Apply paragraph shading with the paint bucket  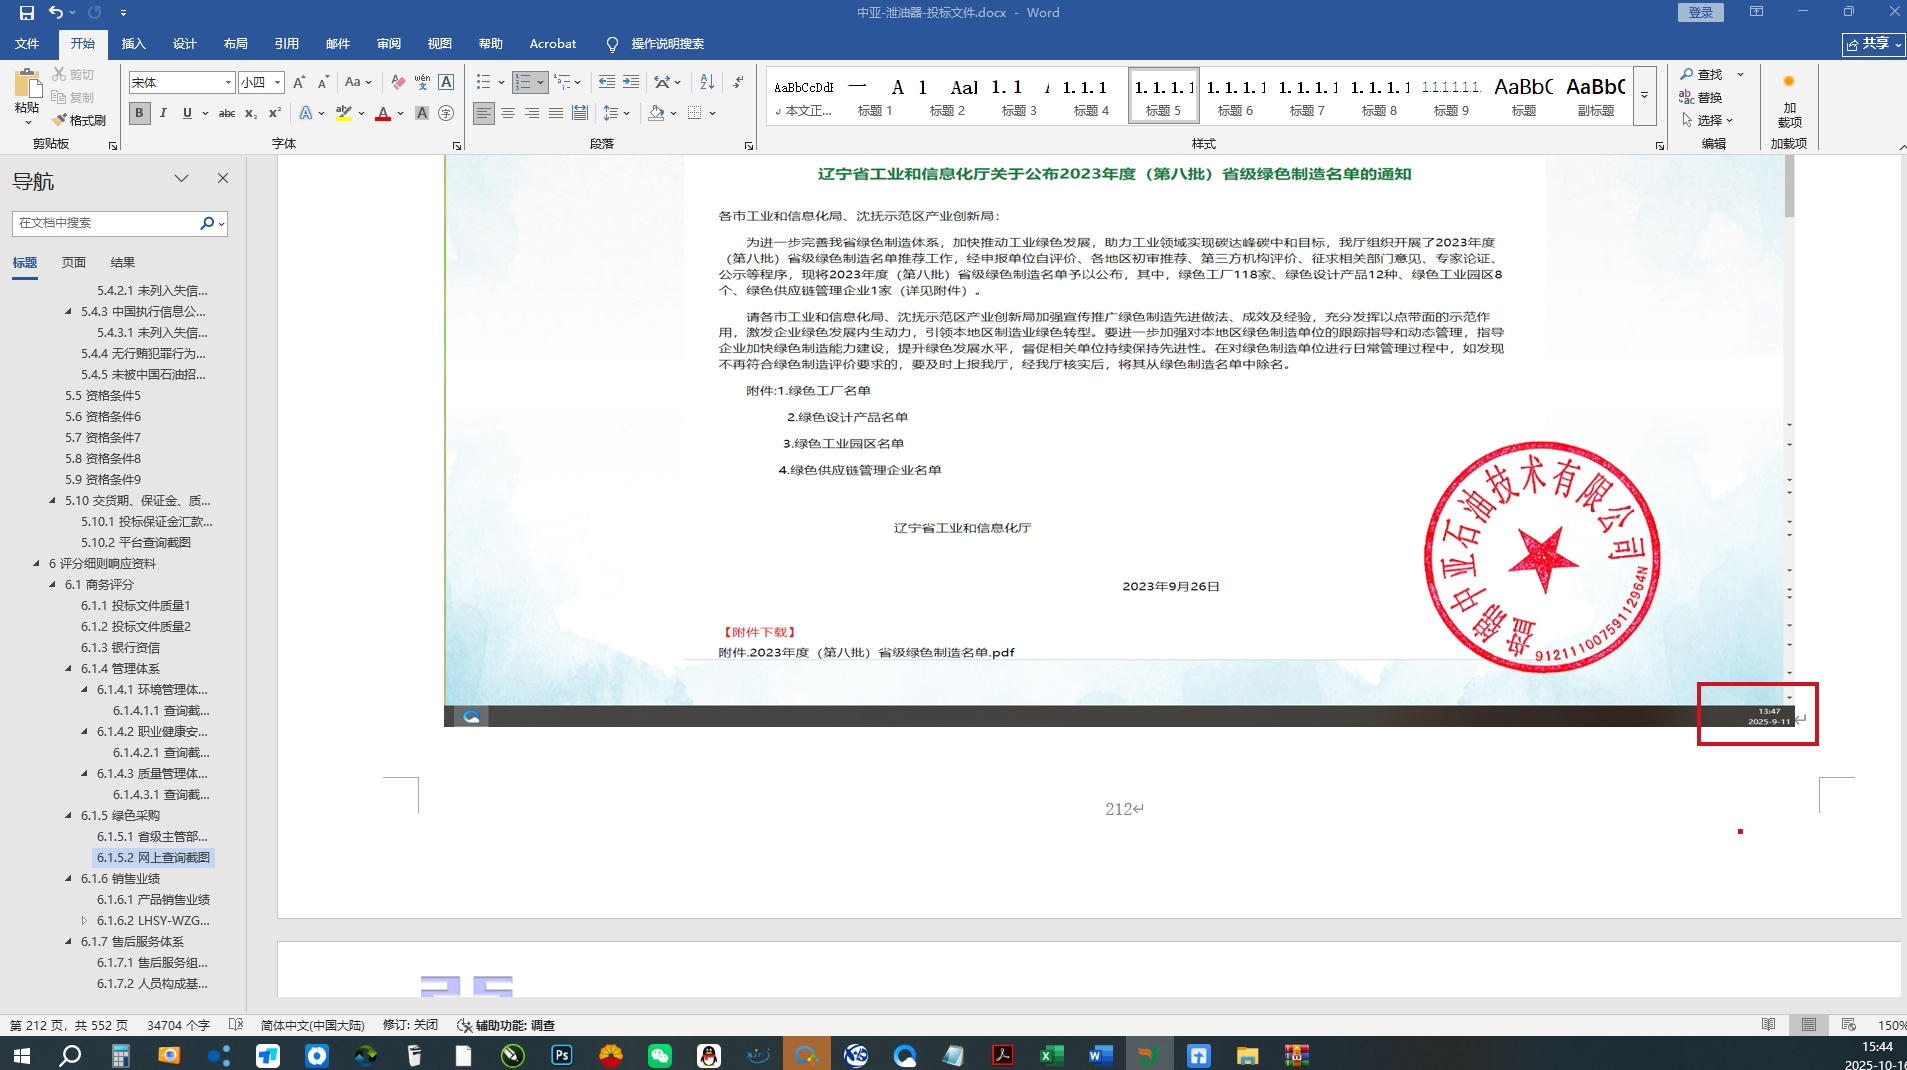656,113
